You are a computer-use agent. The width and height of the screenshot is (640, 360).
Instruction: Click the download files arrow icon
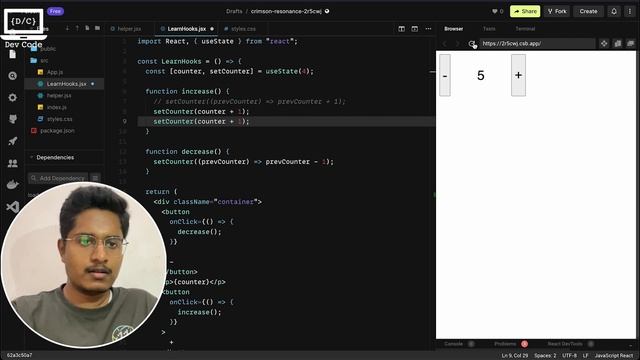pos(67,28)
